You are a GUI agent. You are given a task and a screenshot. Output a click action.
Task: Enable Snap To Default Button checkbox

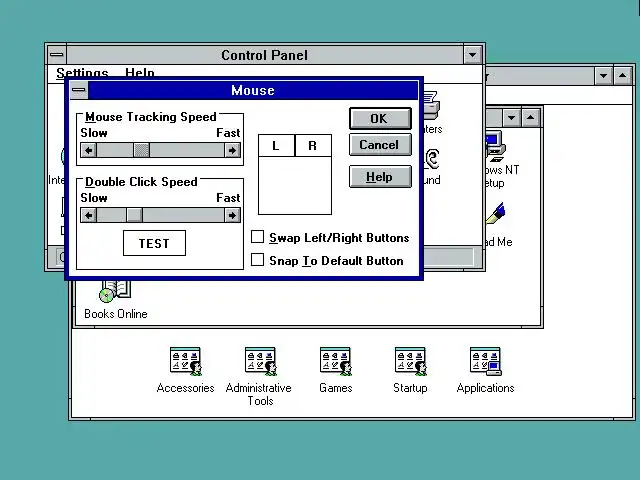click(257, 260)
